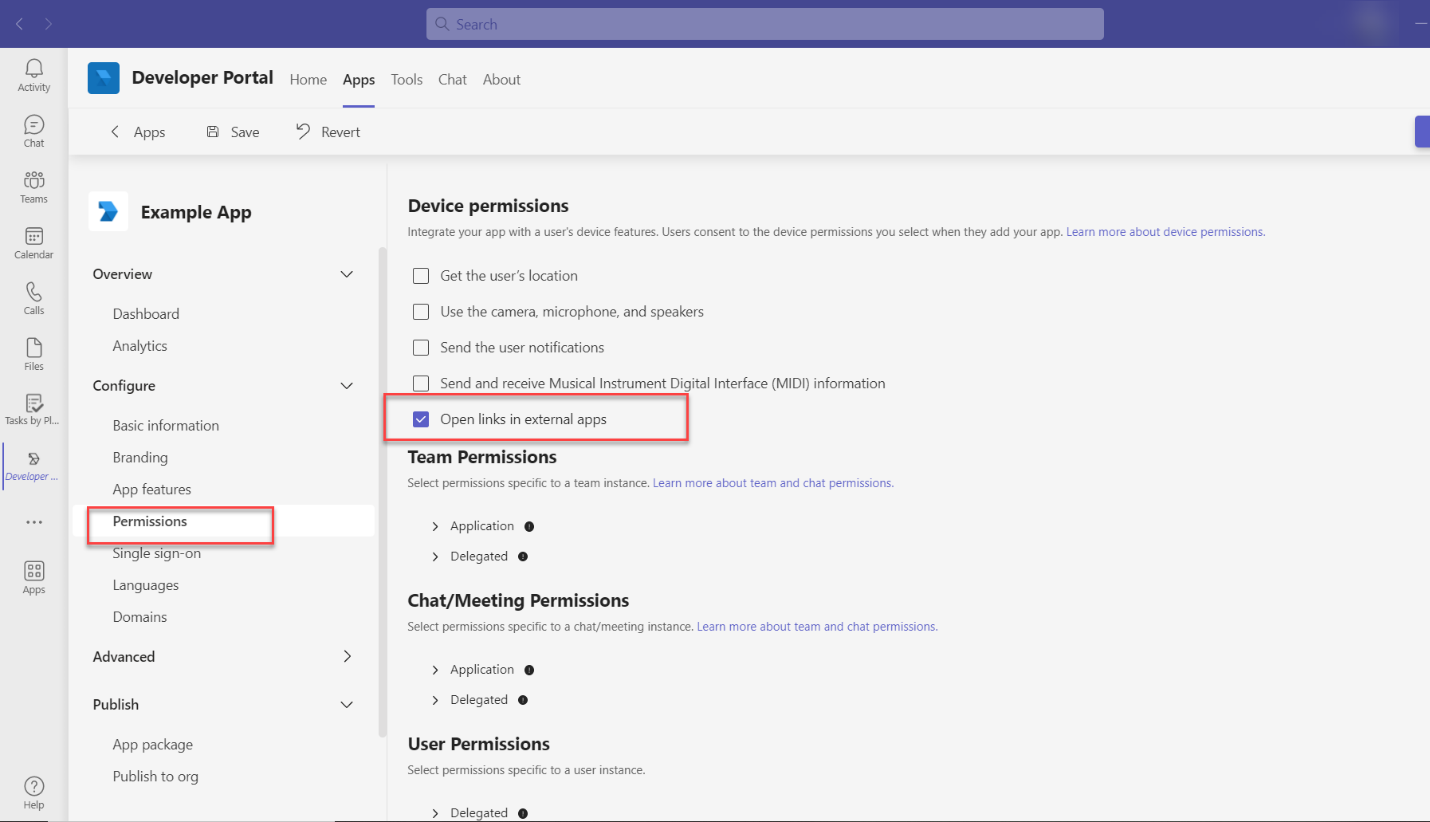Expand the Advanced section chevron

coord(347,657)
